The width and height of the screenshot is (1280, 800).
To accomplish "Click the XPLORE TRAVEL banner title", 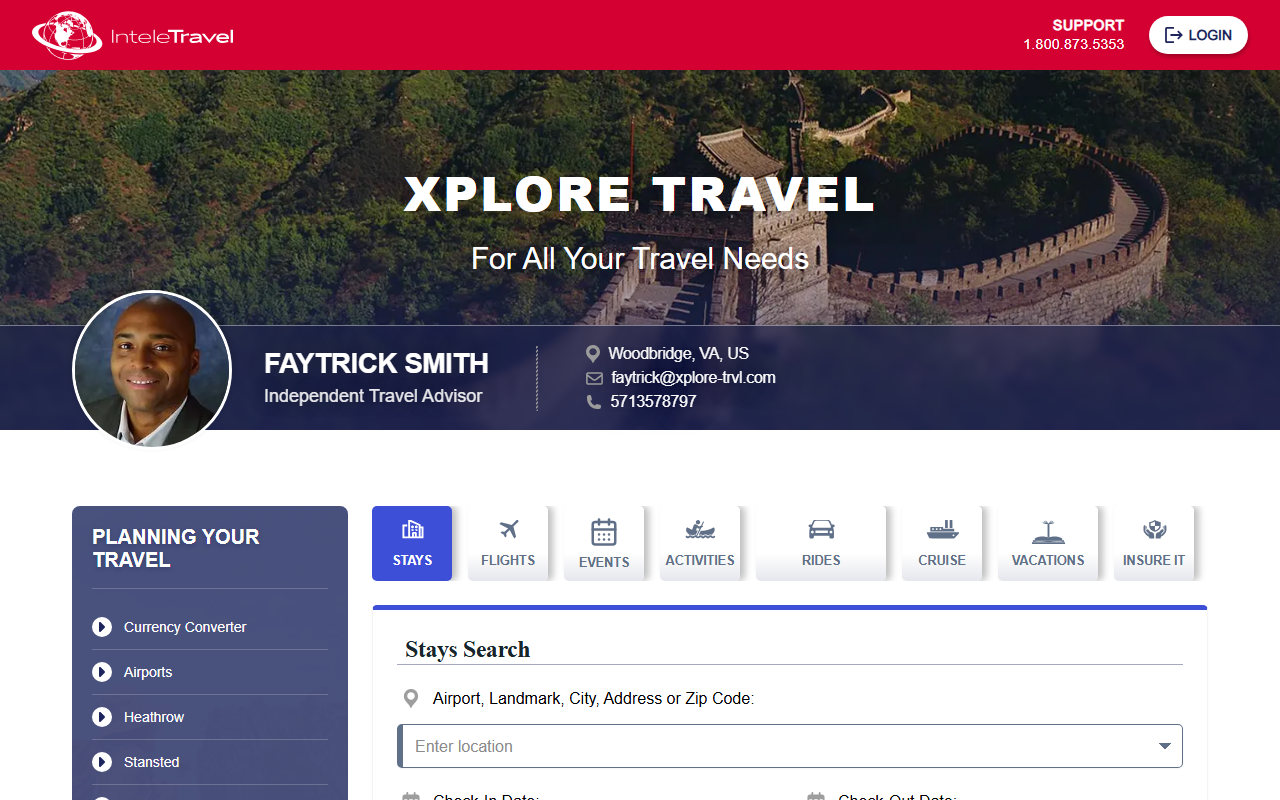I will [x=640, y=194].
